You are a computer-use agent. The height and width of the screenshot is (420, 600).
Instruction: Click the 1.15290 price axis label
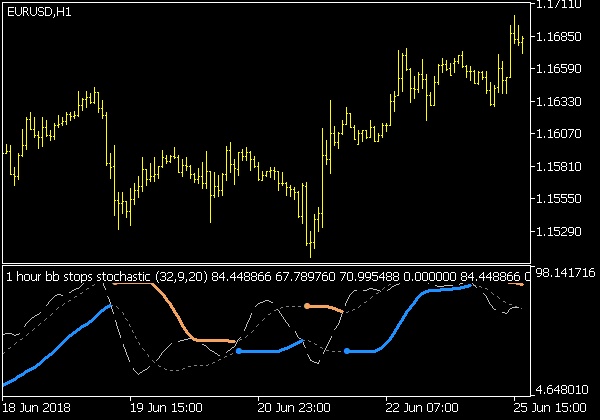click(x=559, y=232)
